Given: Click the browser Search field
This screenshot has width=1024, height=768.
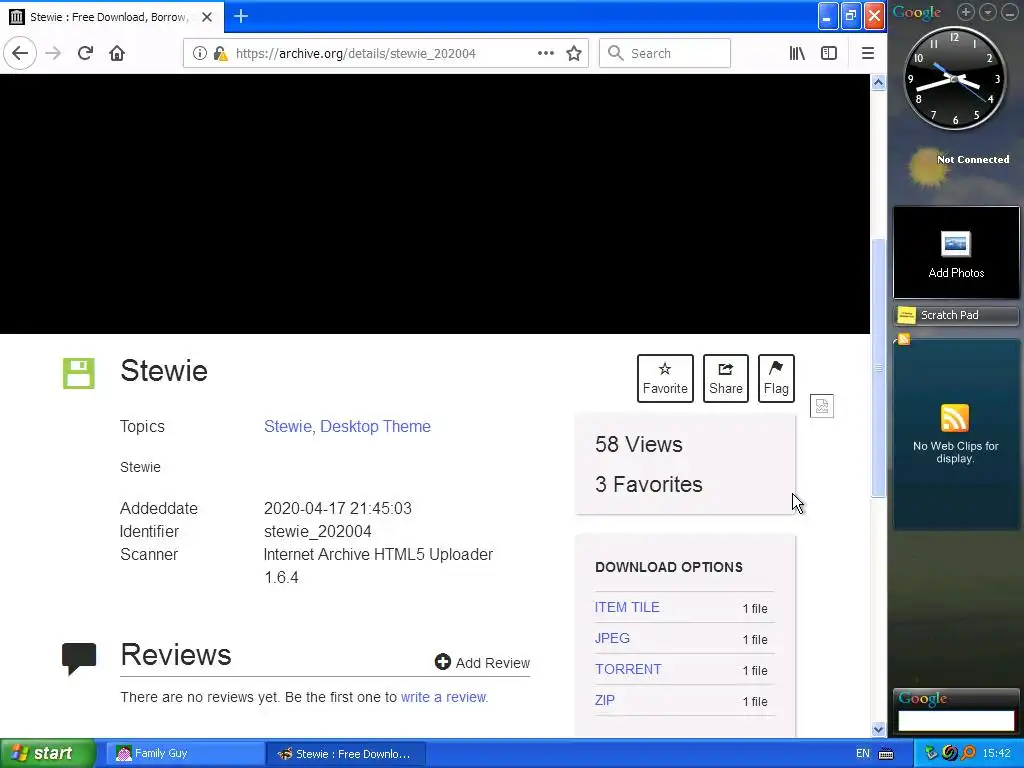Looking at the screenshot, I should pyautogui.click(x=665, y=53).
